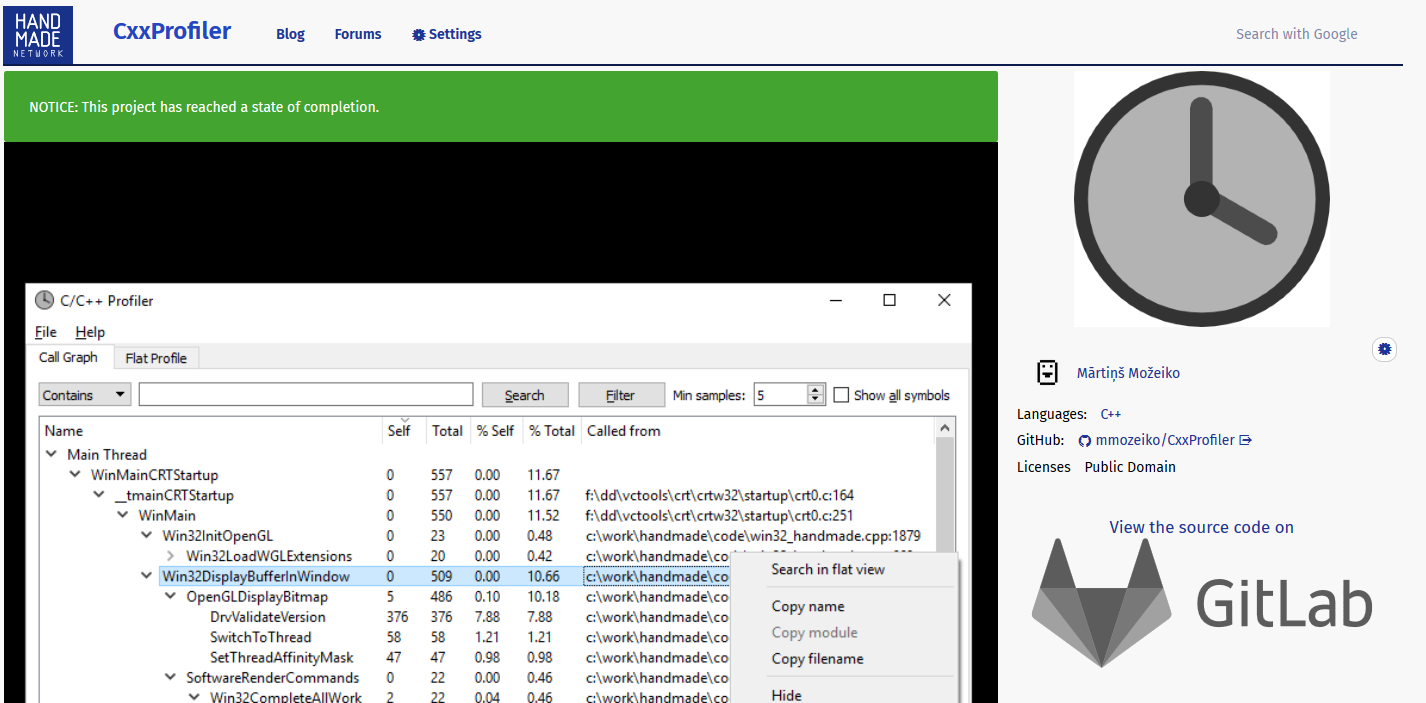Go to Forums
The height and width of the screenshot is (703, 1426).
(x=358, y=34)
